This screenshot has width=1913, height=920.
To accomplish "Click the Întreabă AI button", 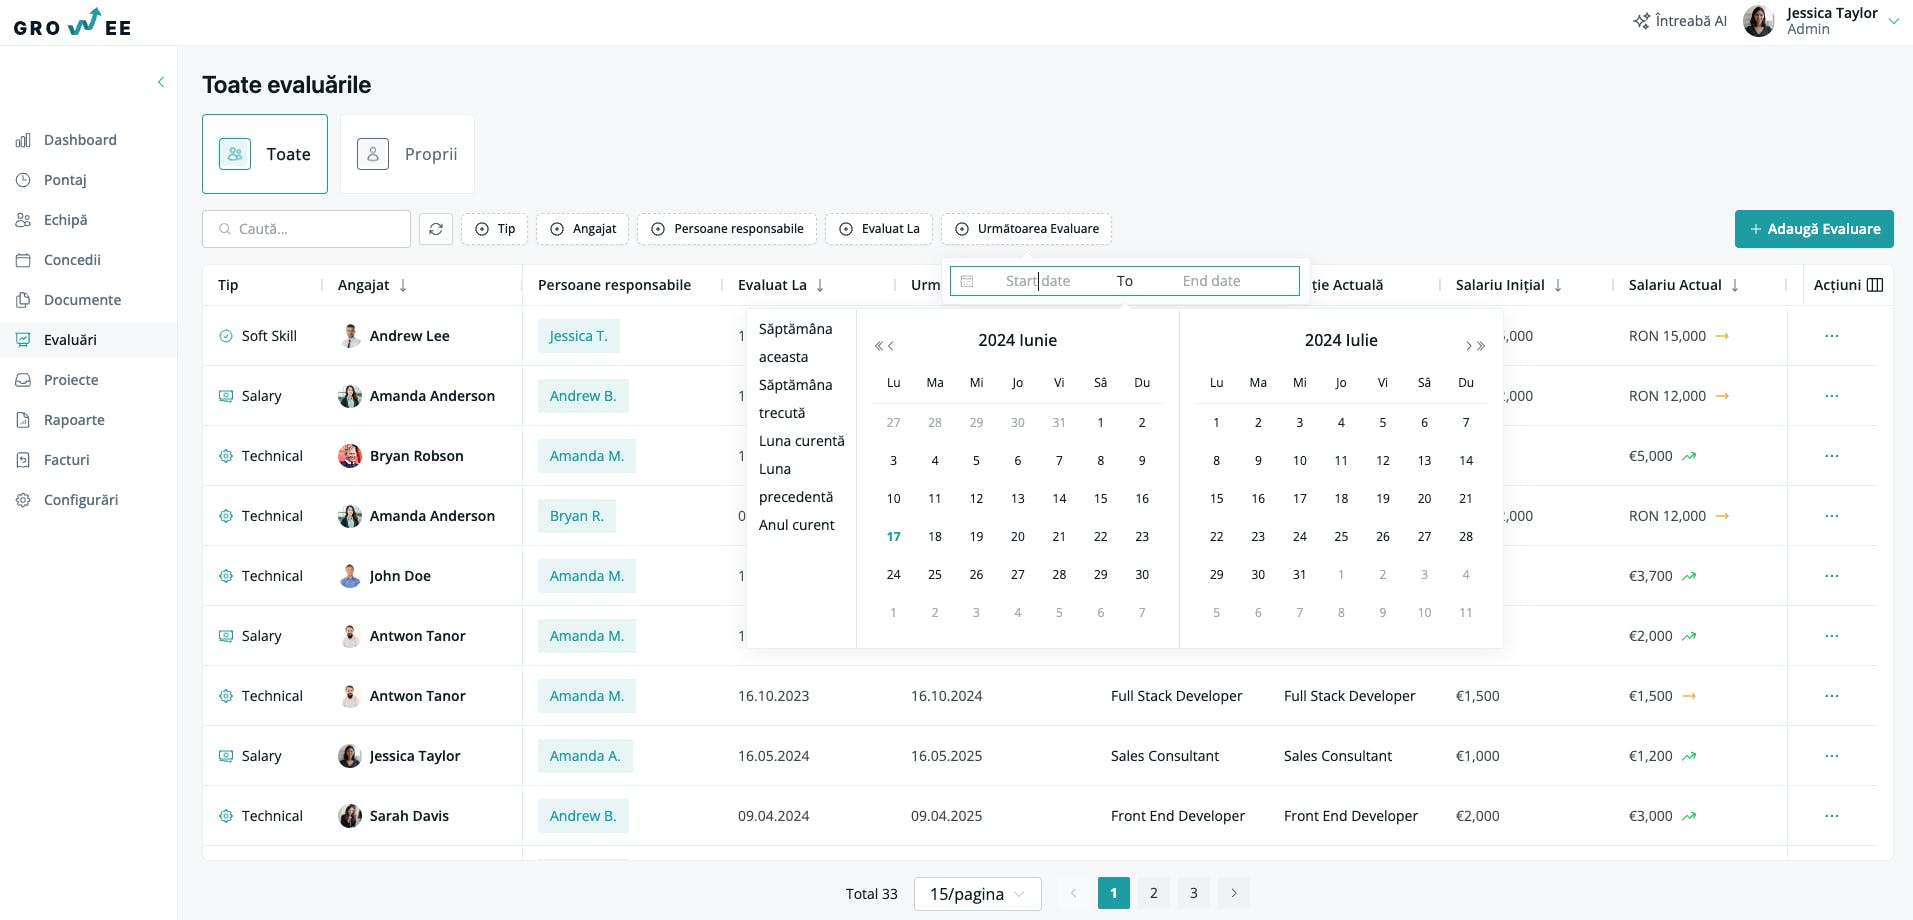I will point(1680,21).
